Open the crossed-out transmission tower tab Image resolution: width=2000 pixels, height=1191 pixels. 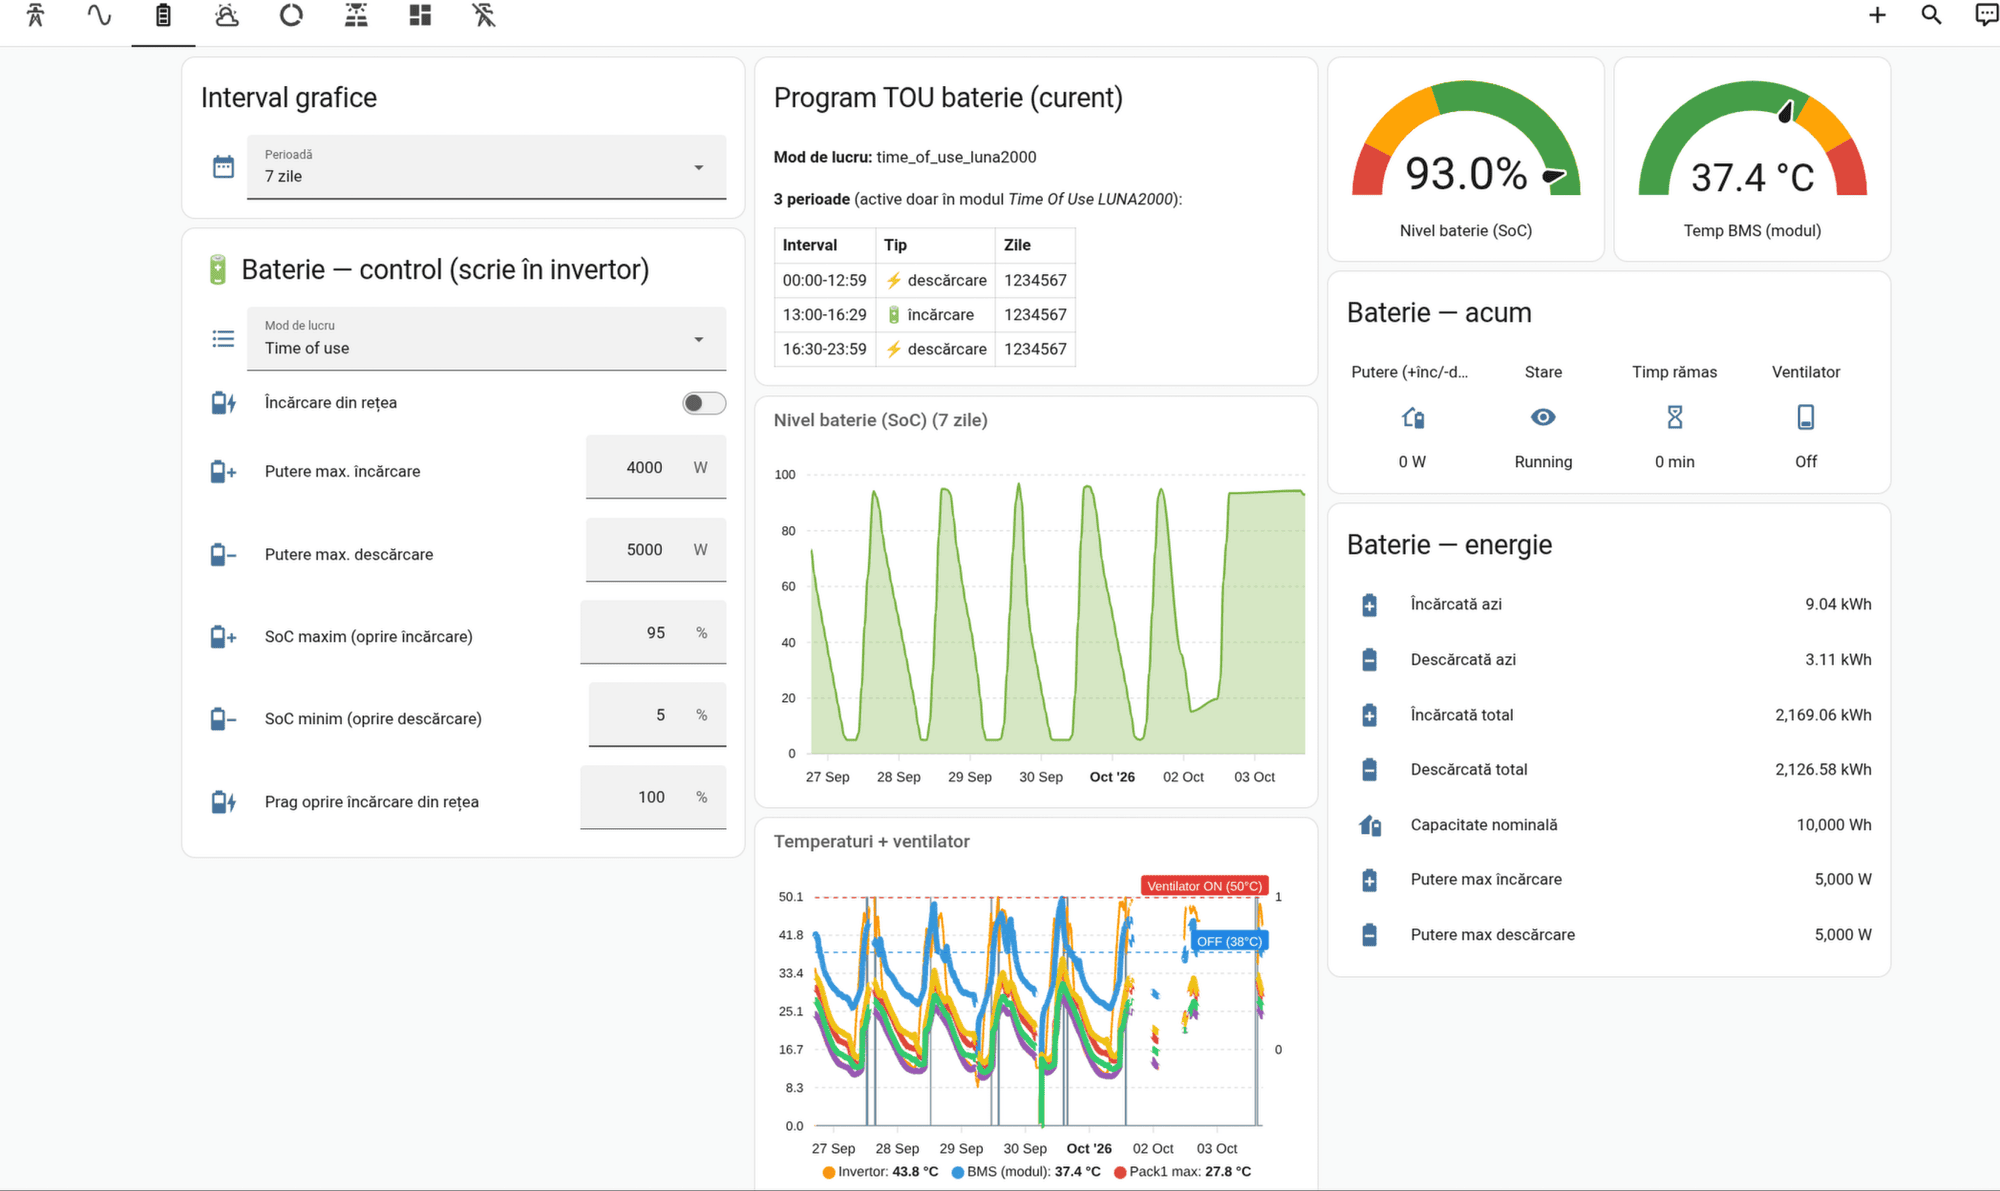coord(484,15)
